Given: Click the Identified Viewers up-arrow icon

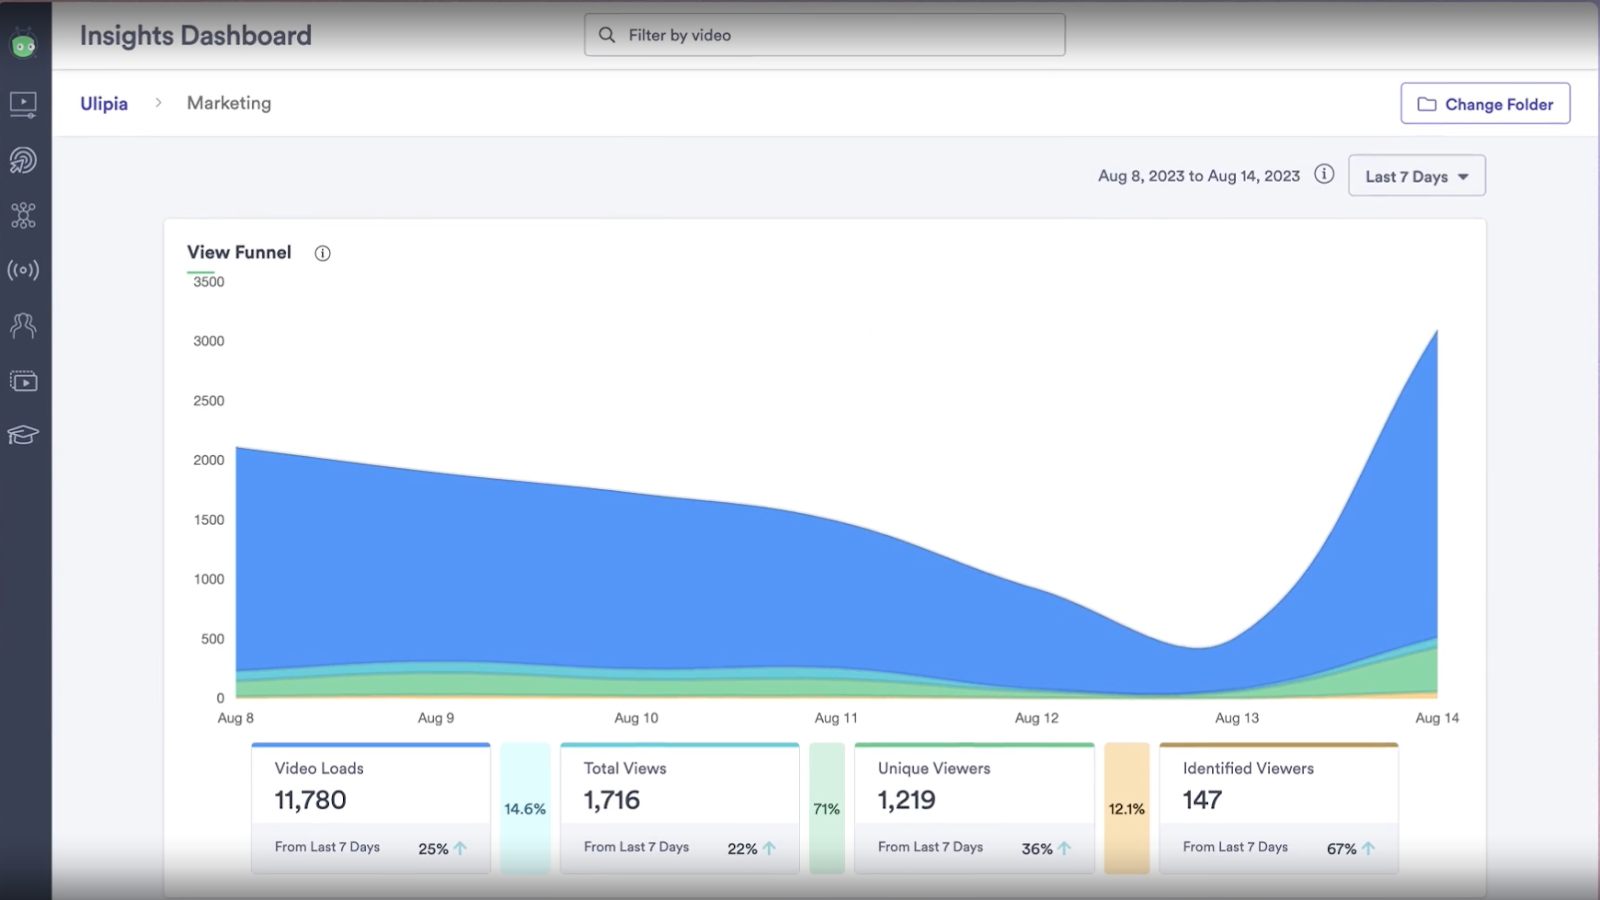Looking at the screenshot, I should pyautogui.click(x=1368, y=848).
